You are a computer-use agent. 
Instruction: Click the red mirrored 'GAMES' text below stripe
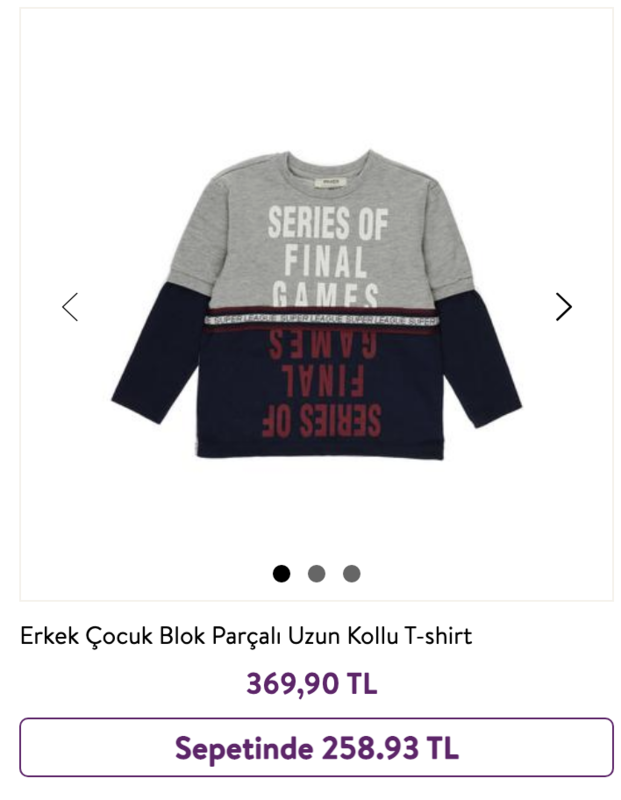tap(322, 345)
